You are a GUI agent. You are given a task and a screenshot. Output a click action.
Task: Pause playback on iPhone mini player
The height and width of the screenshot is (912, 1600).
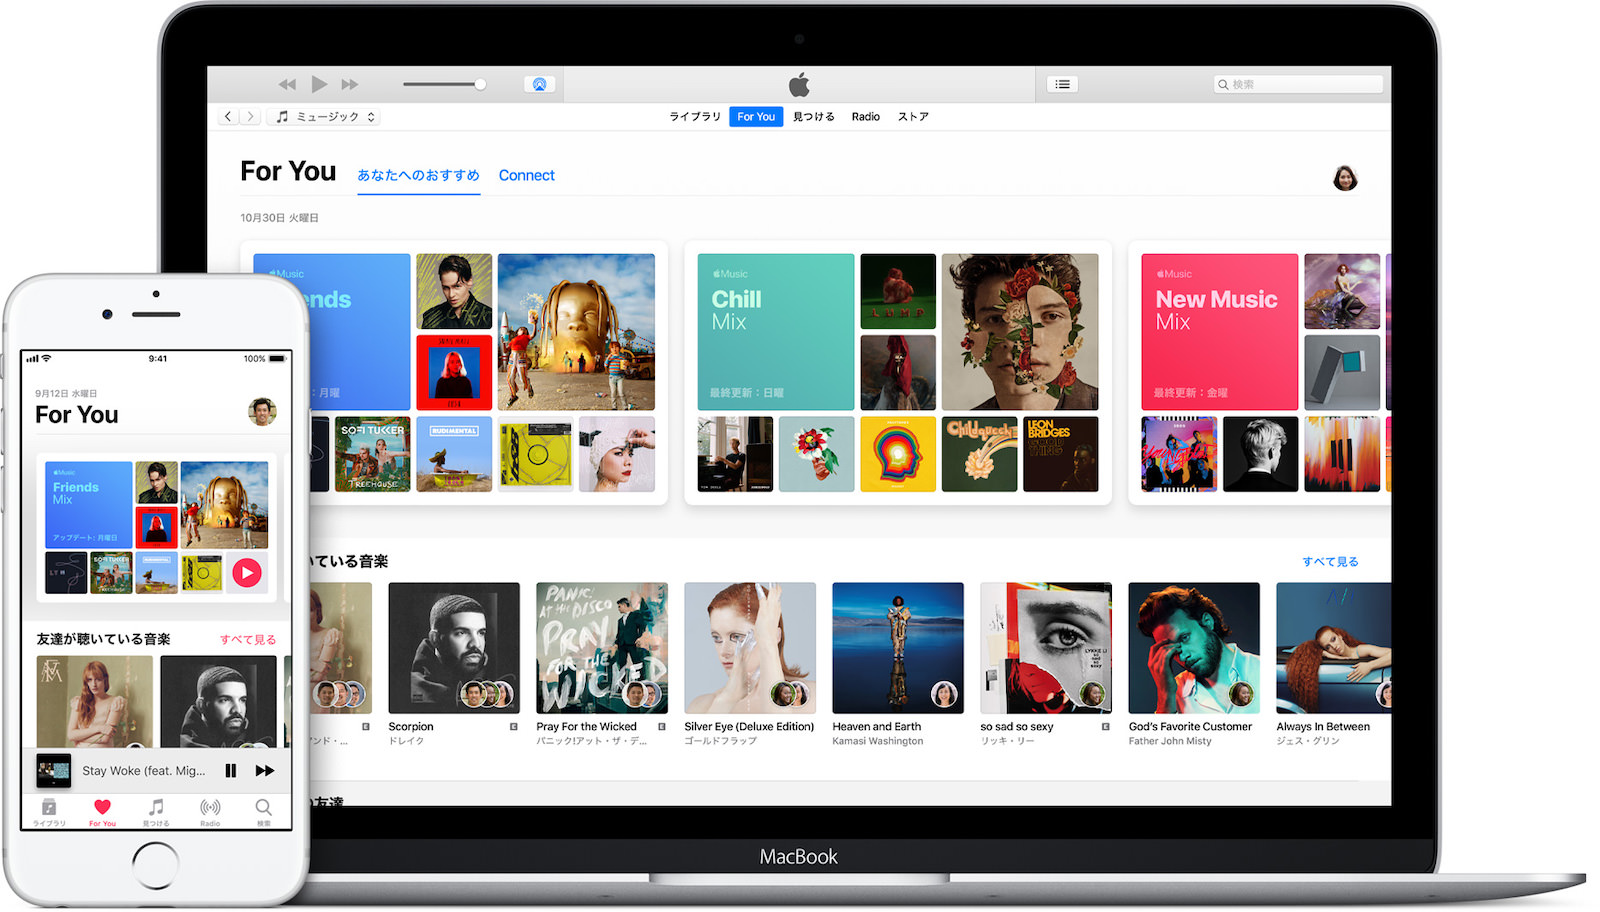click(x=231, y=771)
